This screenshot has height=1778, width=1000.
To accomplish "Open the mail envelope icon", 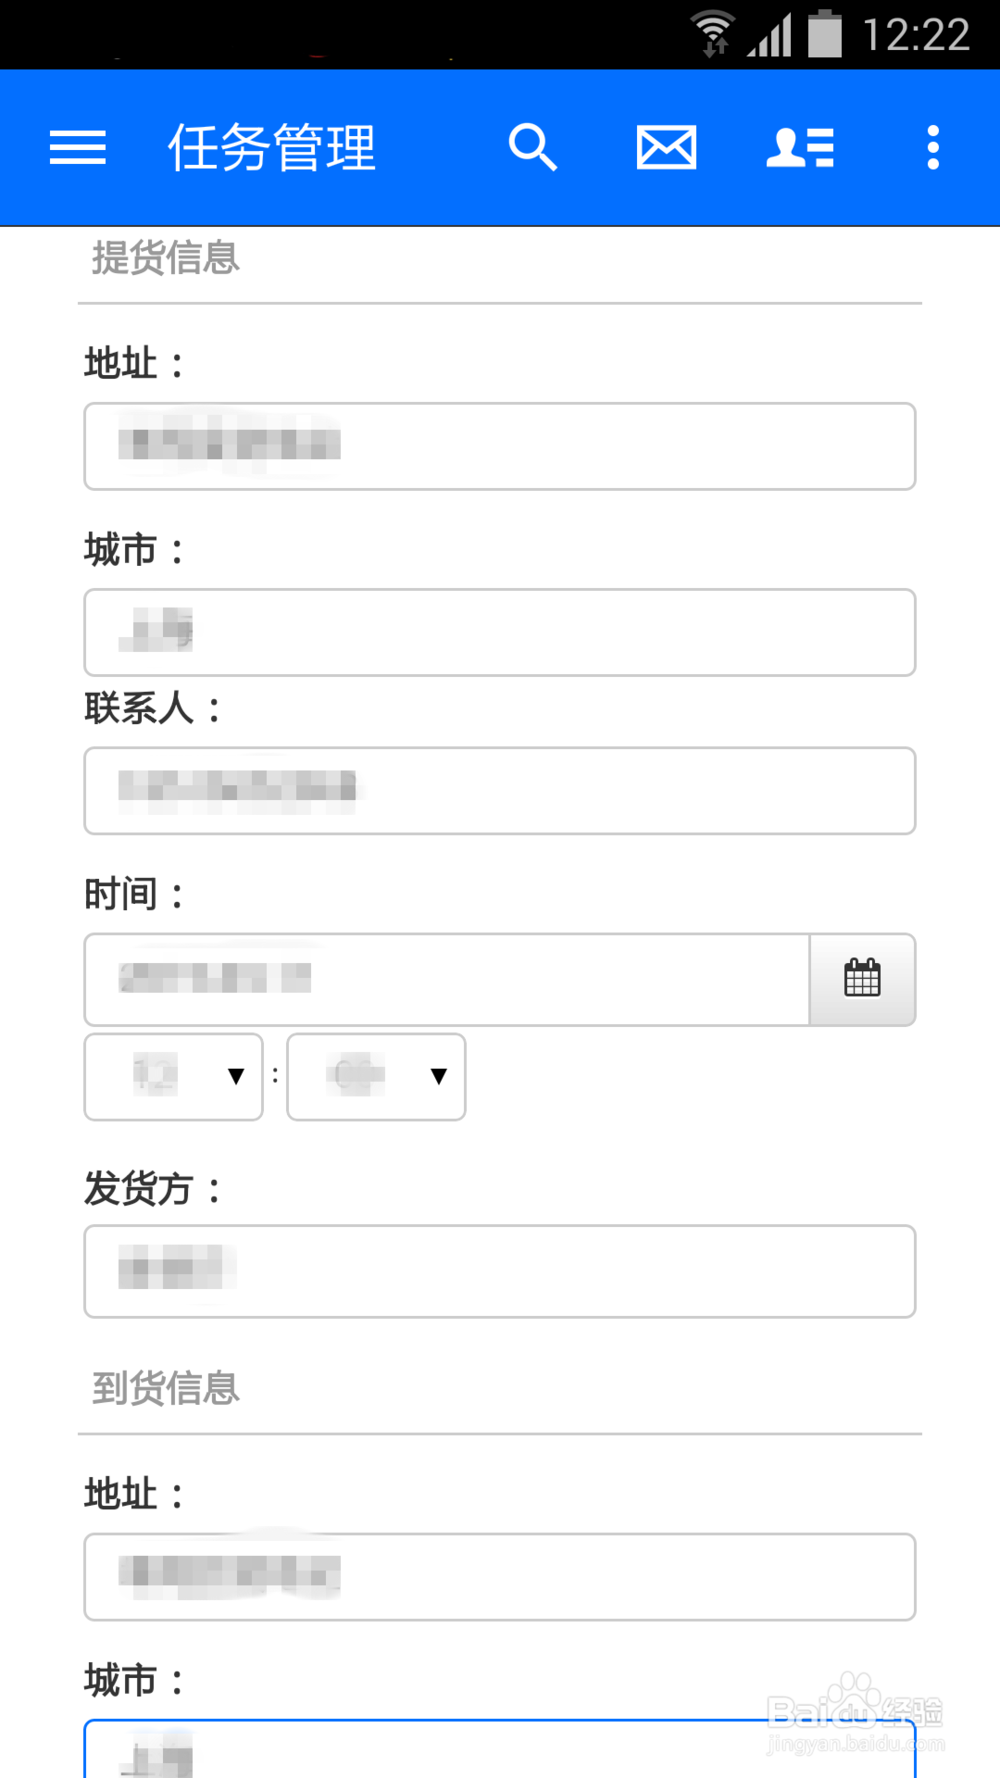I will coord(666,148).
